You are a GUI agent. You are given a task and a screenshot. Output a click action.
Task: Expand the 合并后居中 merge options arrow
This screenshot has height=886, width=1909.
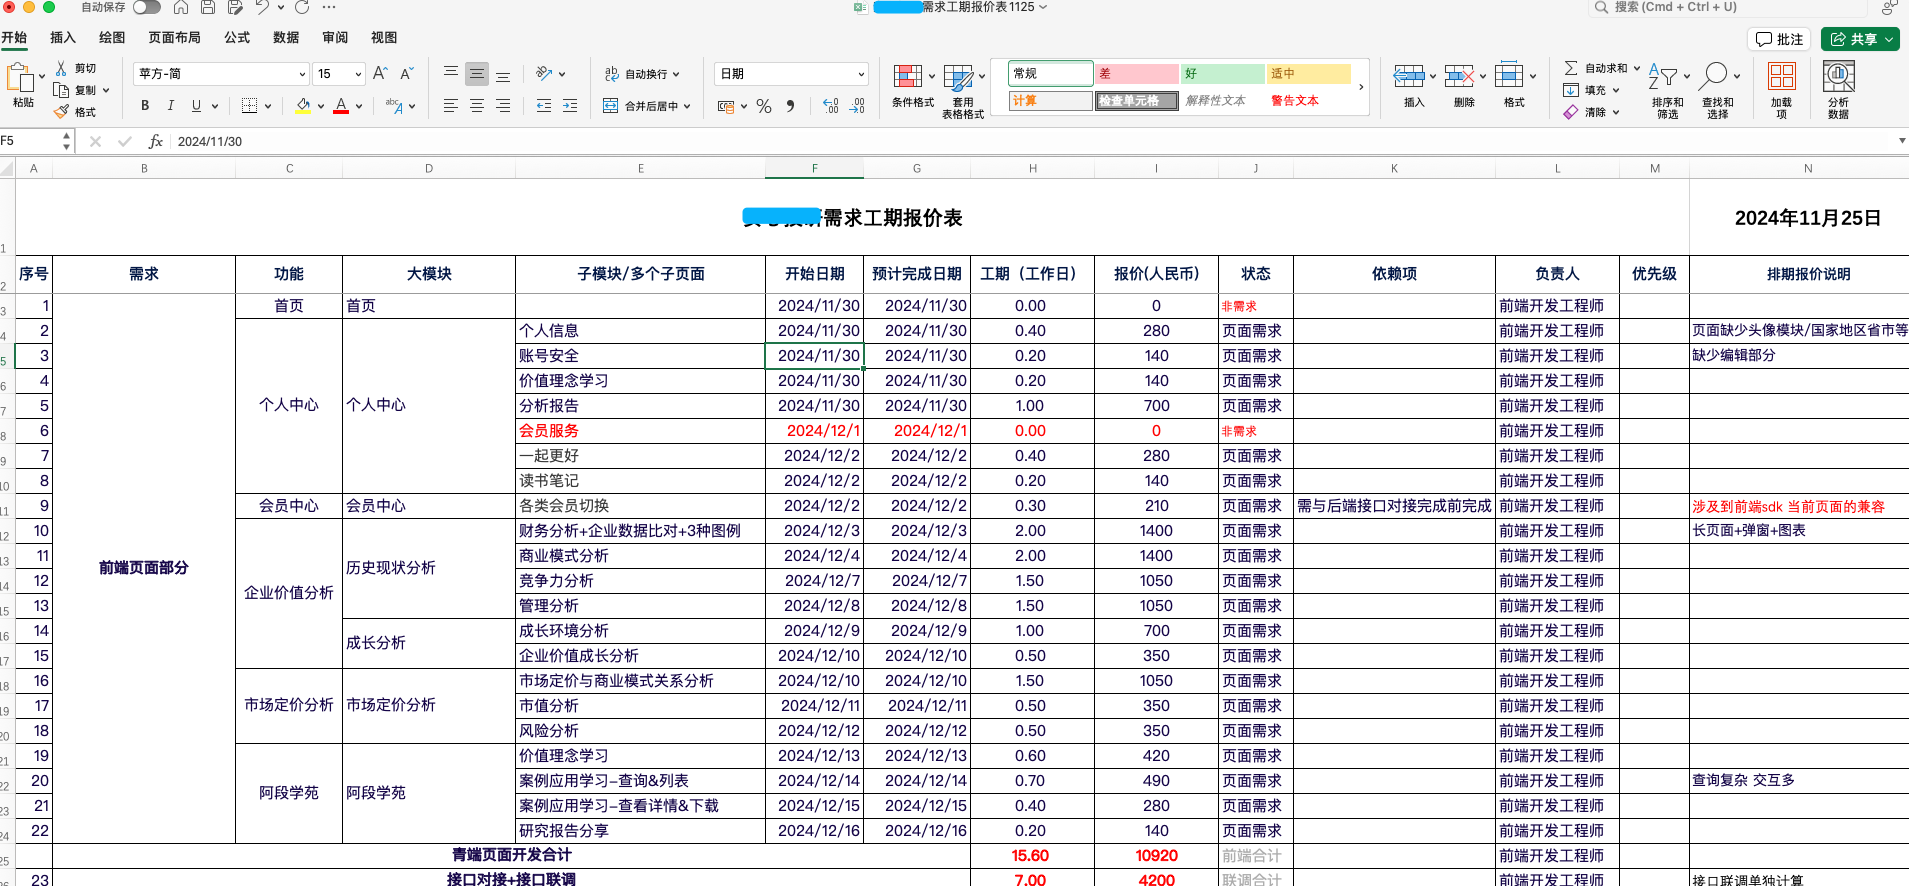click(x=687, y=106)
